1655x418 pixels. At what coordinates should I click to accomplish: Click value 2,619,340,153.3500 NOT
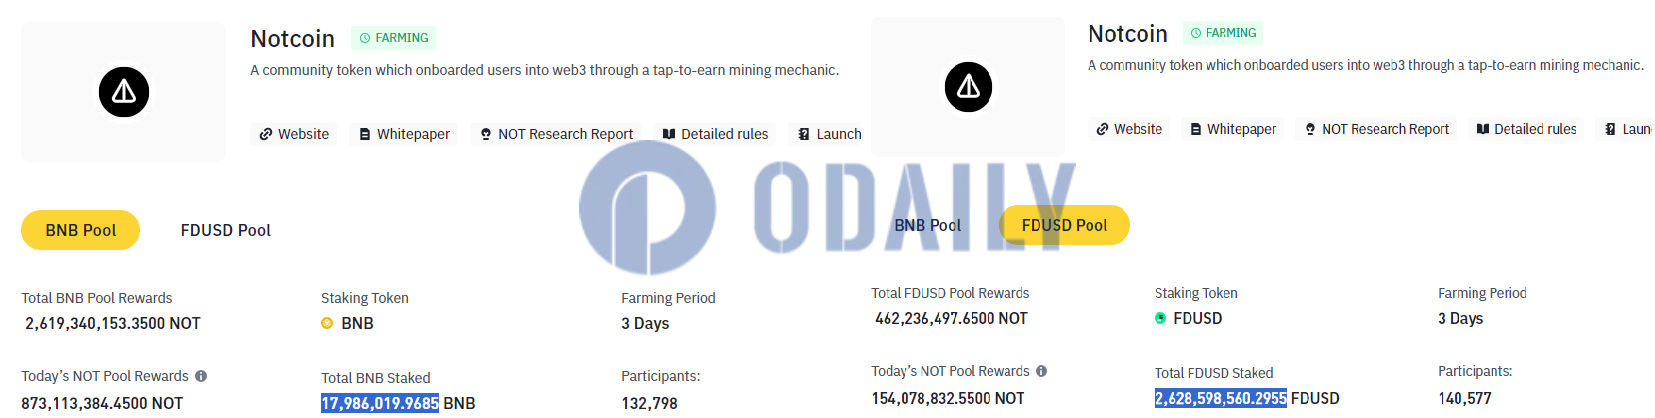pos(113,323)
